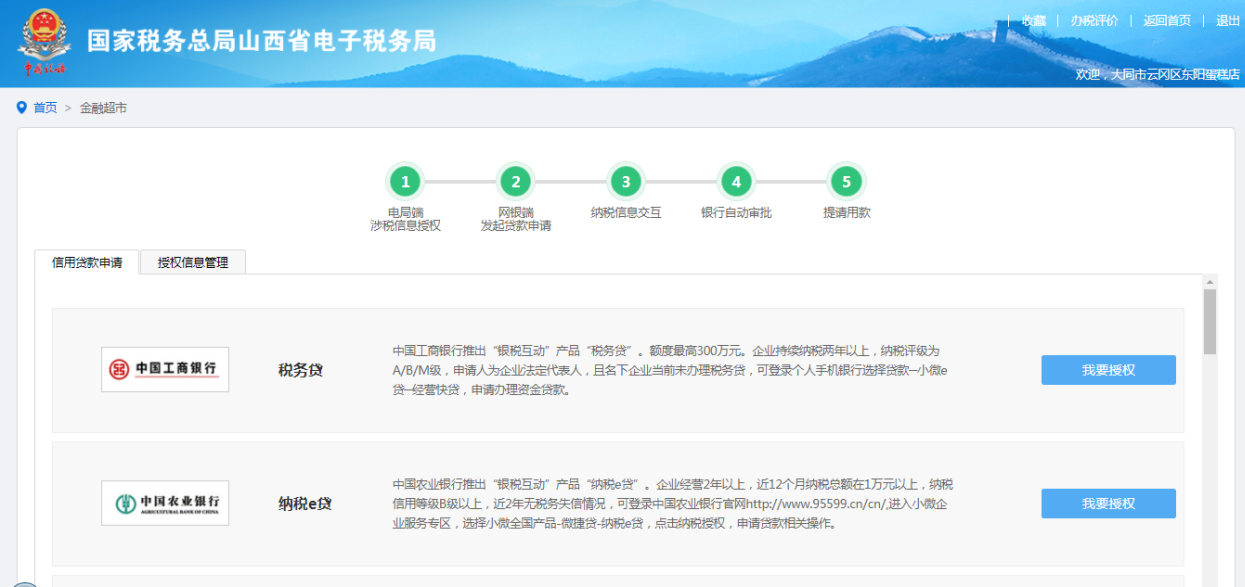The width and height of the screenshot is (1245, 587).
Task: Switch to the 授权信息管理 tab
Action: pyautogui.click(x=193, y=262)
